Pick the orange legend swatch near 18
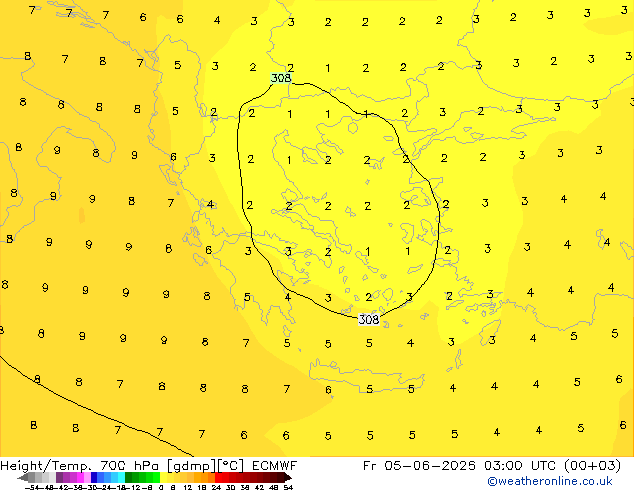This screenshot has width=634, height=490. [x=205, y=477]
